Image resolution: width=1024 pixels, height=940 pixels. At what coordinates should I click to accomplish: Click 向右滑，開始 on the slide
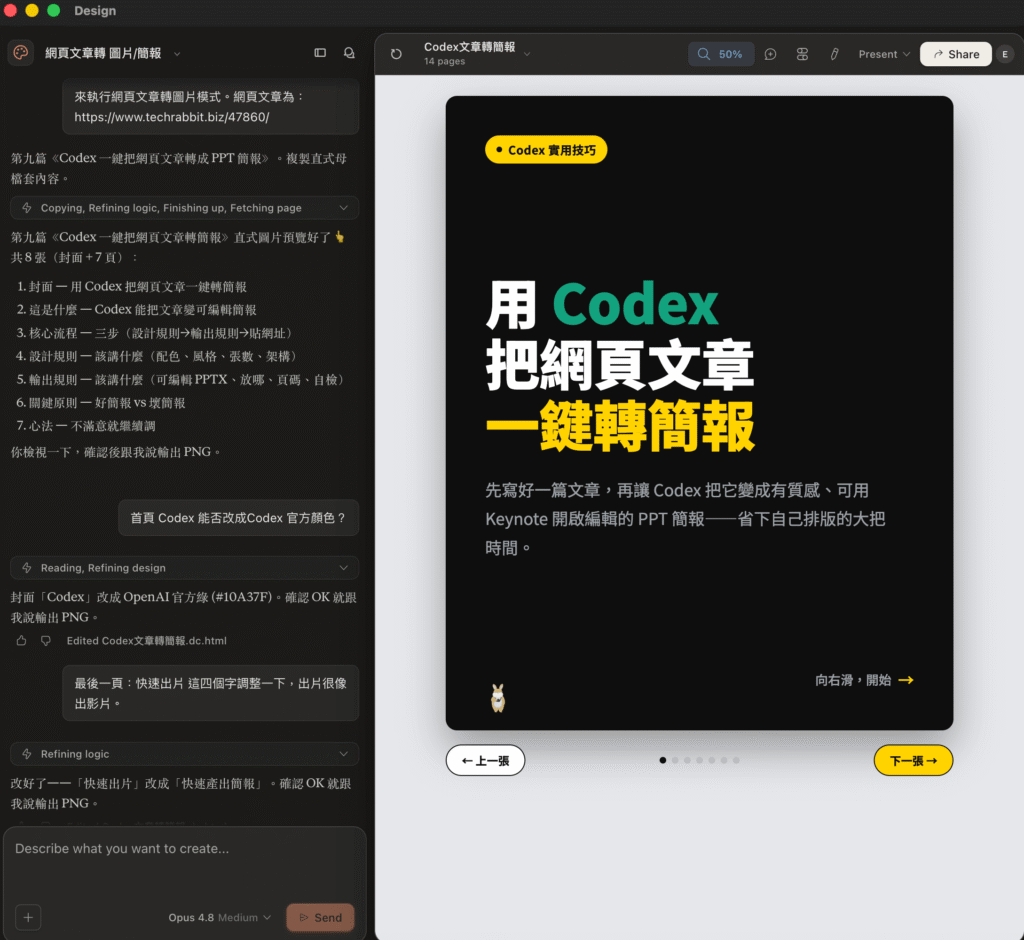(x=864, y=680)
